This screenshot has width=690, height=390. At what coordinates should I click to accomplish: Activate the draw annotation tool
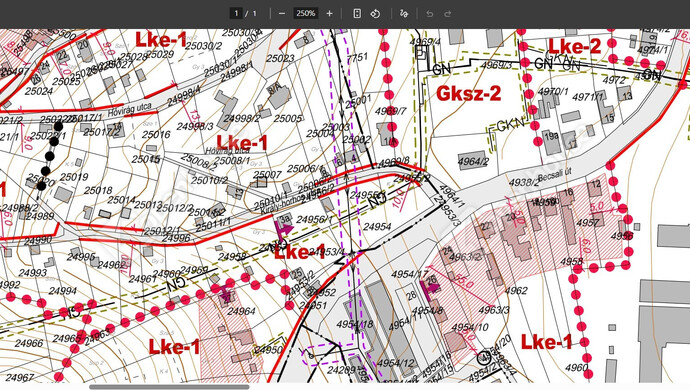(404, 14)
